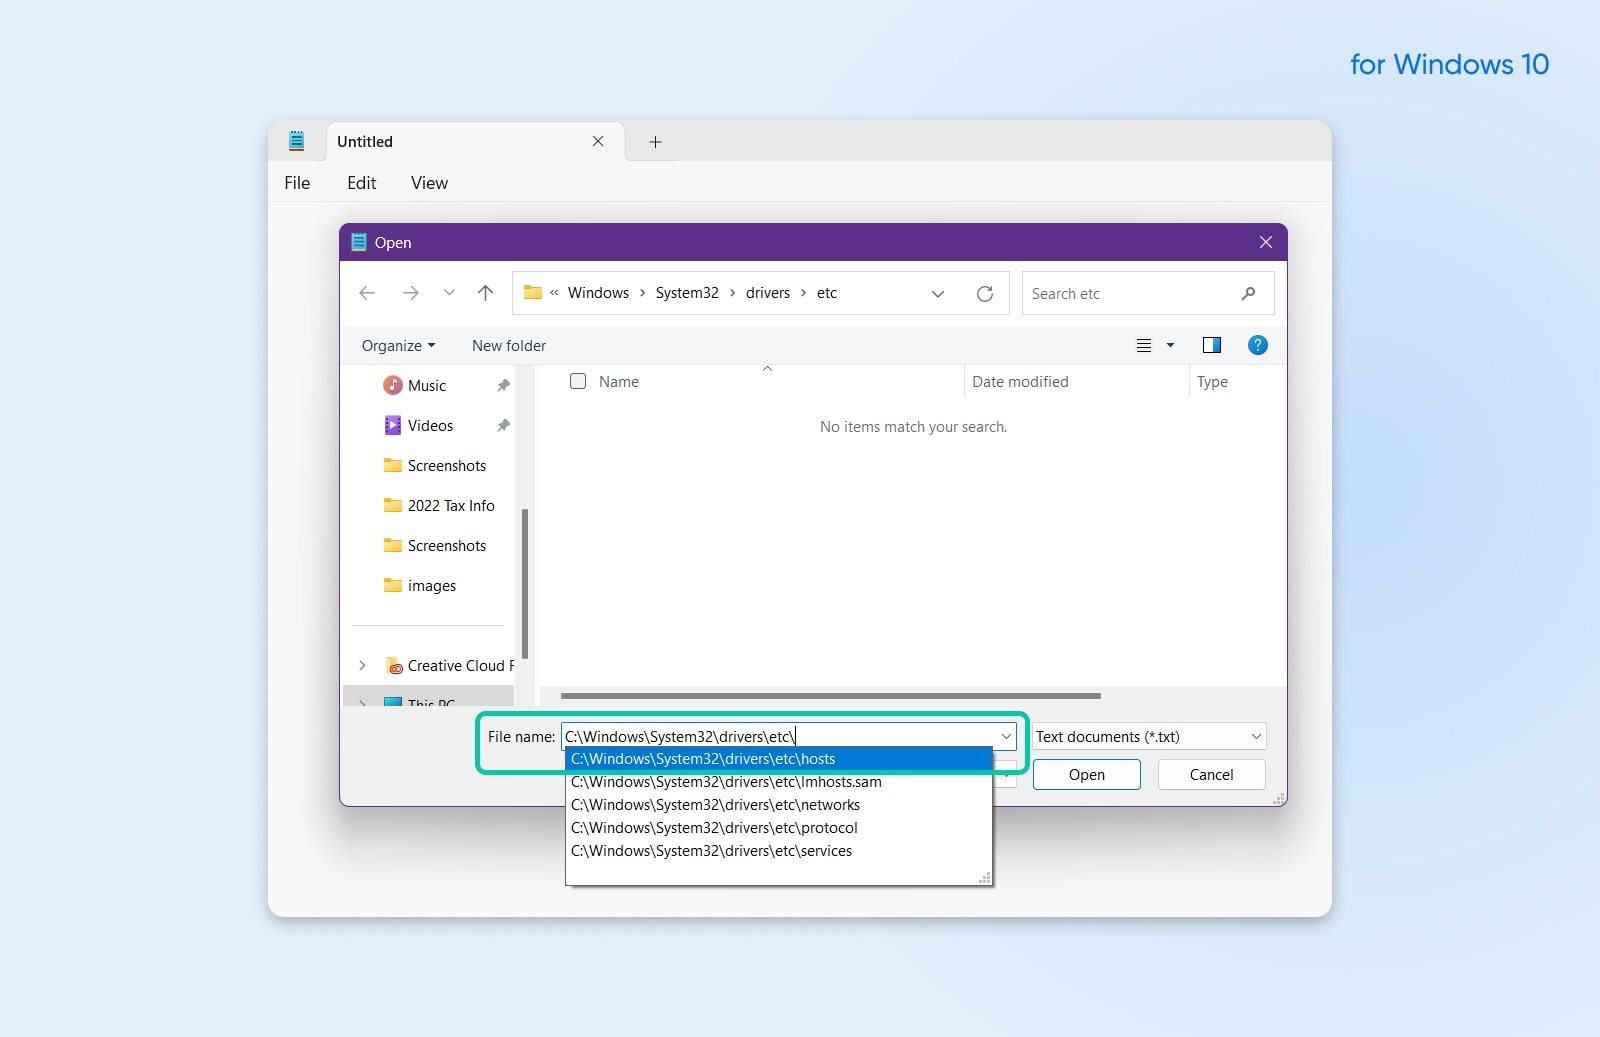The image size is (1600, 1037).
Task: Start a search in the Search etc box
Action: (1120, 293)
